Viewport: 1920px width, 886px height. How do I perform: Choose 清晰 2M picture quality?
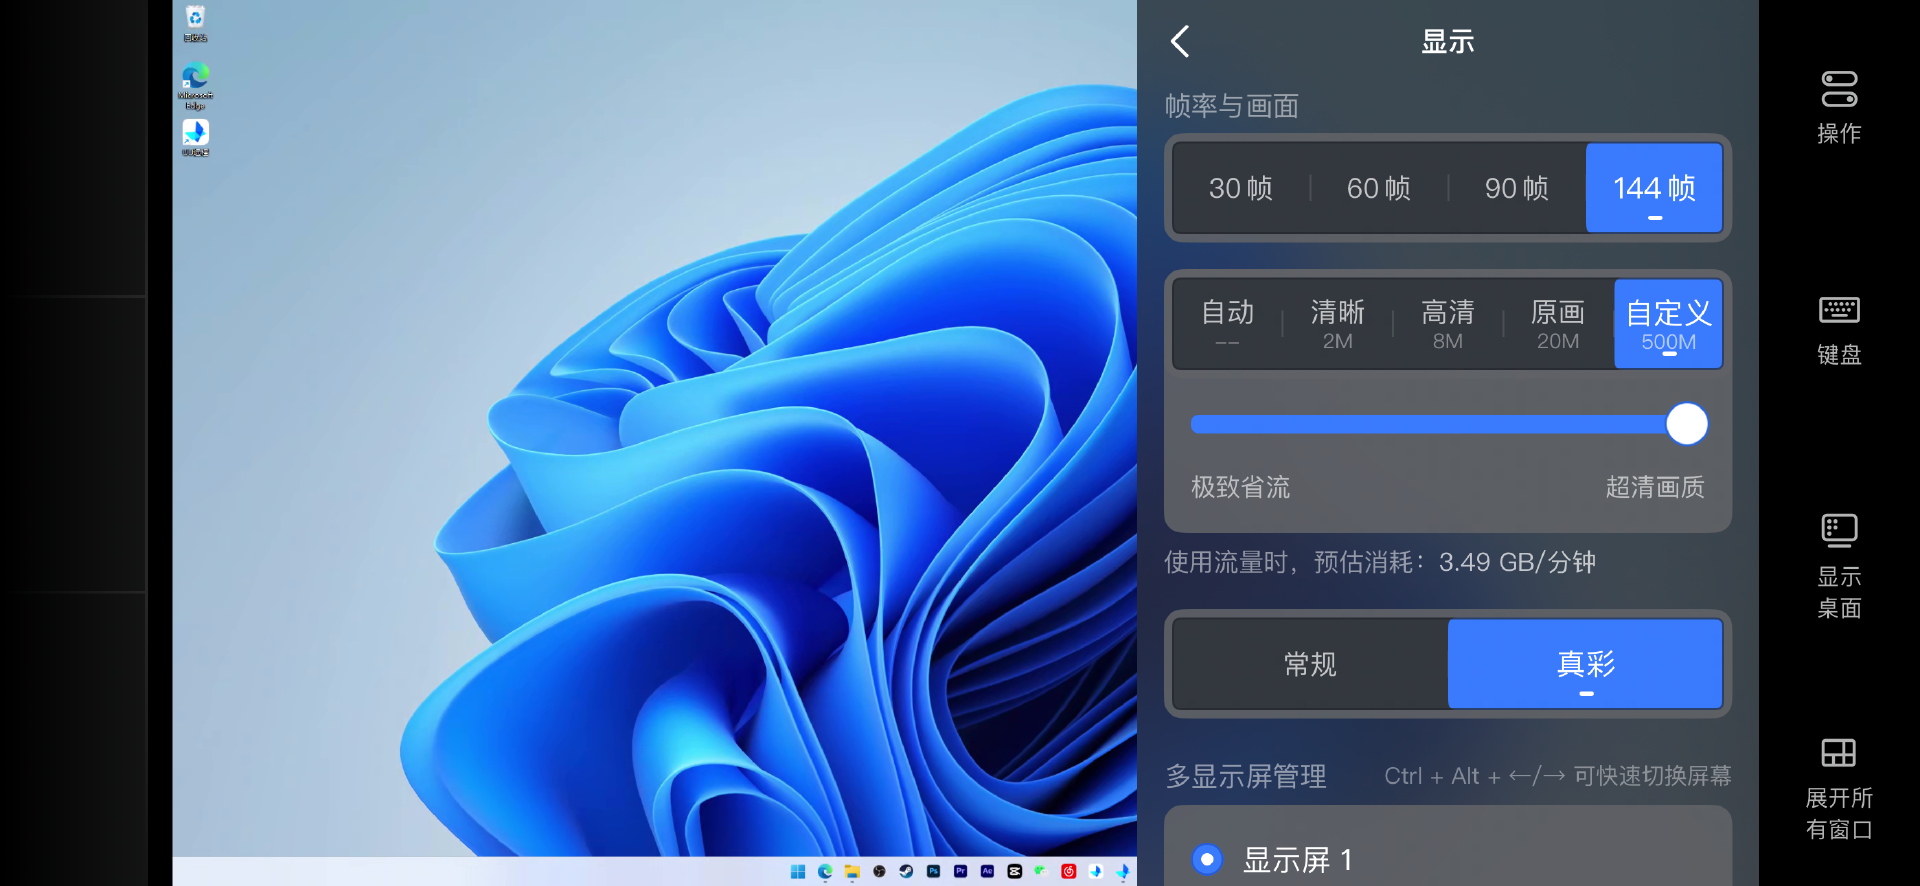(1338, 324)
